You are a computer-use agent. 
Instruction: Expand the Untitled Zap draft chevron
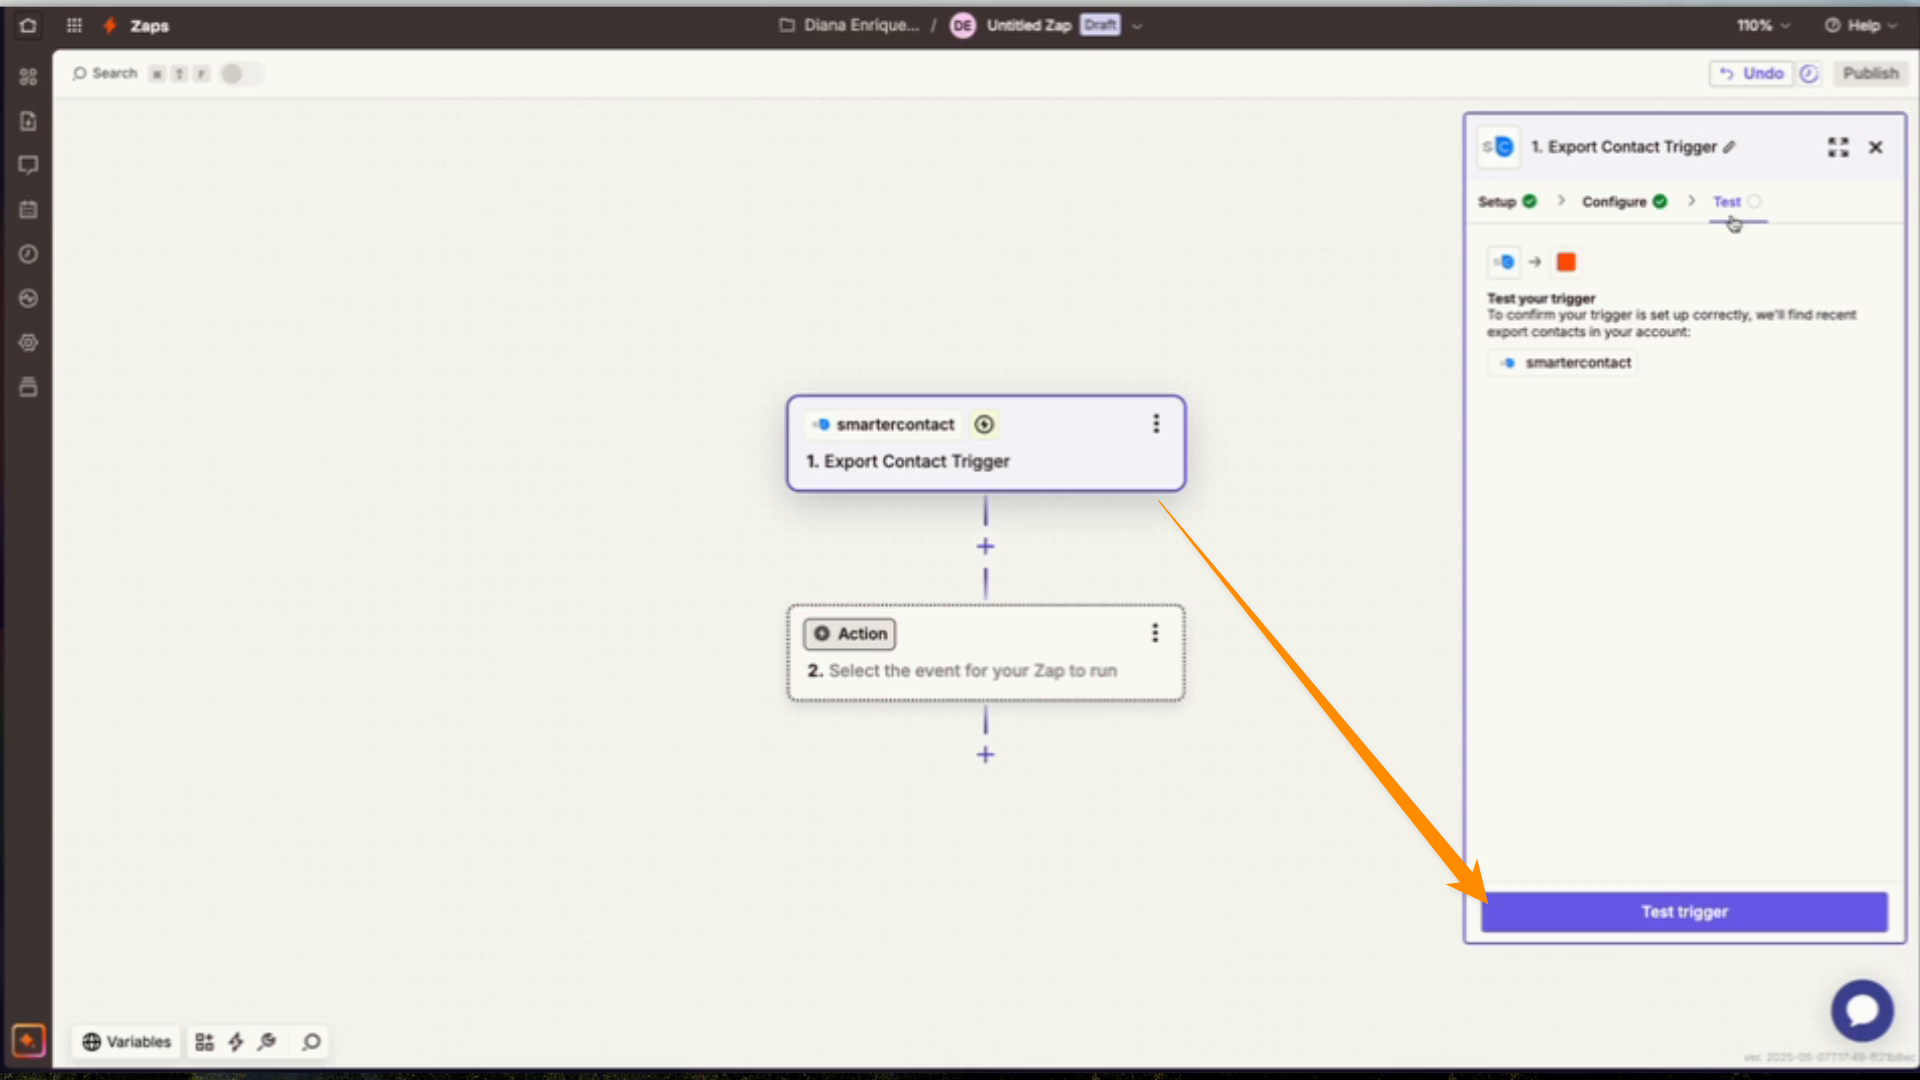point(1137,26)
